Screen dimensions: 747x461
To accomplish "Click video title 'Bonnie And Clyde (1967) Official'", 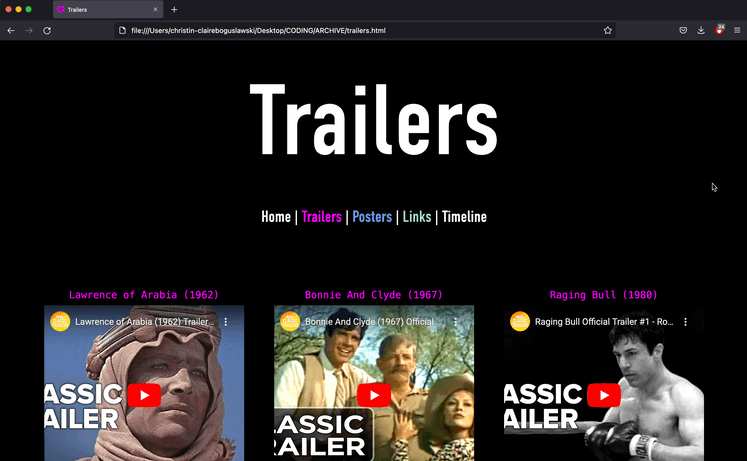I will point(369,322).
